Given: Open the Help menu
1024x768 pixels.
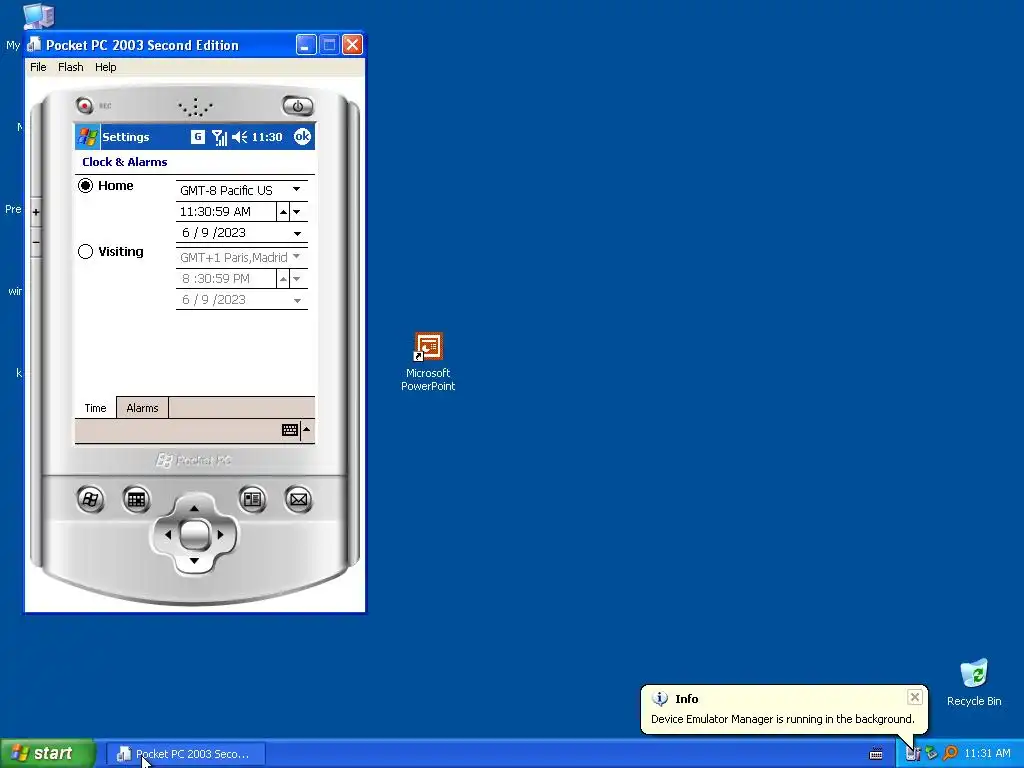Looking at the screenshot, I should point(105,67).
